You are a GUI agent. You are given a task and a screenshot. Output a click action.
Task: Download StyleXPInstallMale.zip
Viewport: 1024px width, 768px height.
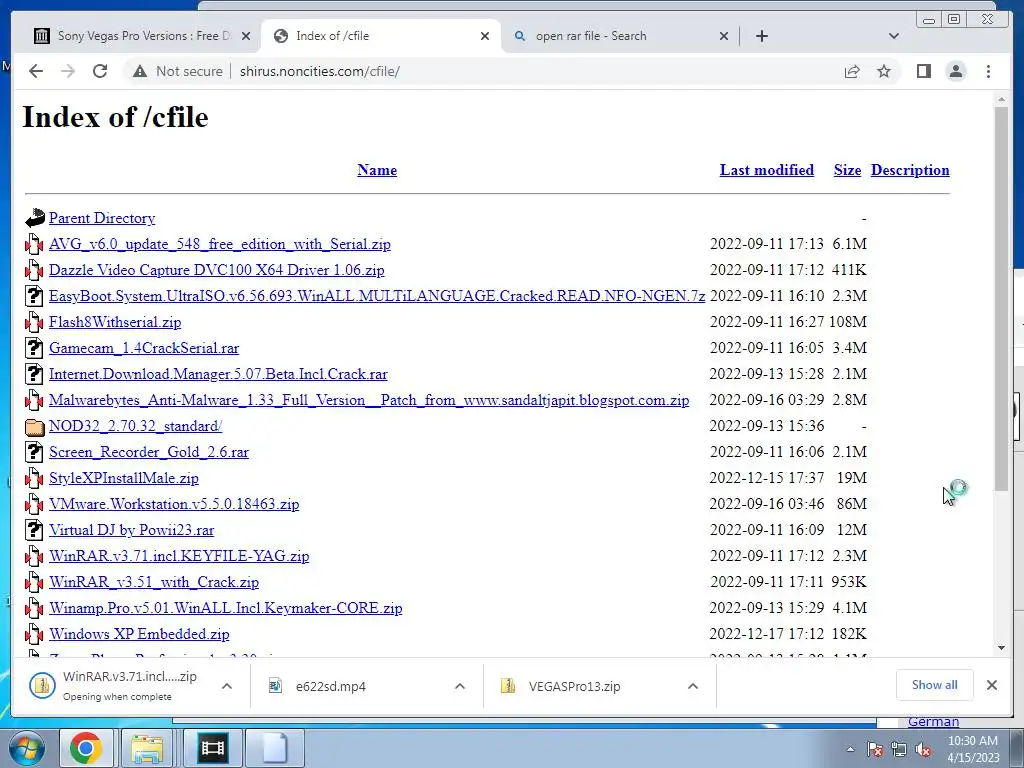pos(123,478)
